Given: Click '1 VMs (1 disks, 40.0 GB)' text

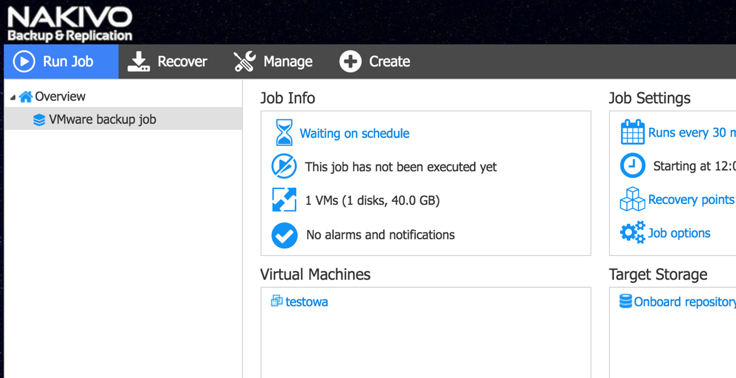Looking at the screenshot, I should 373,201.
